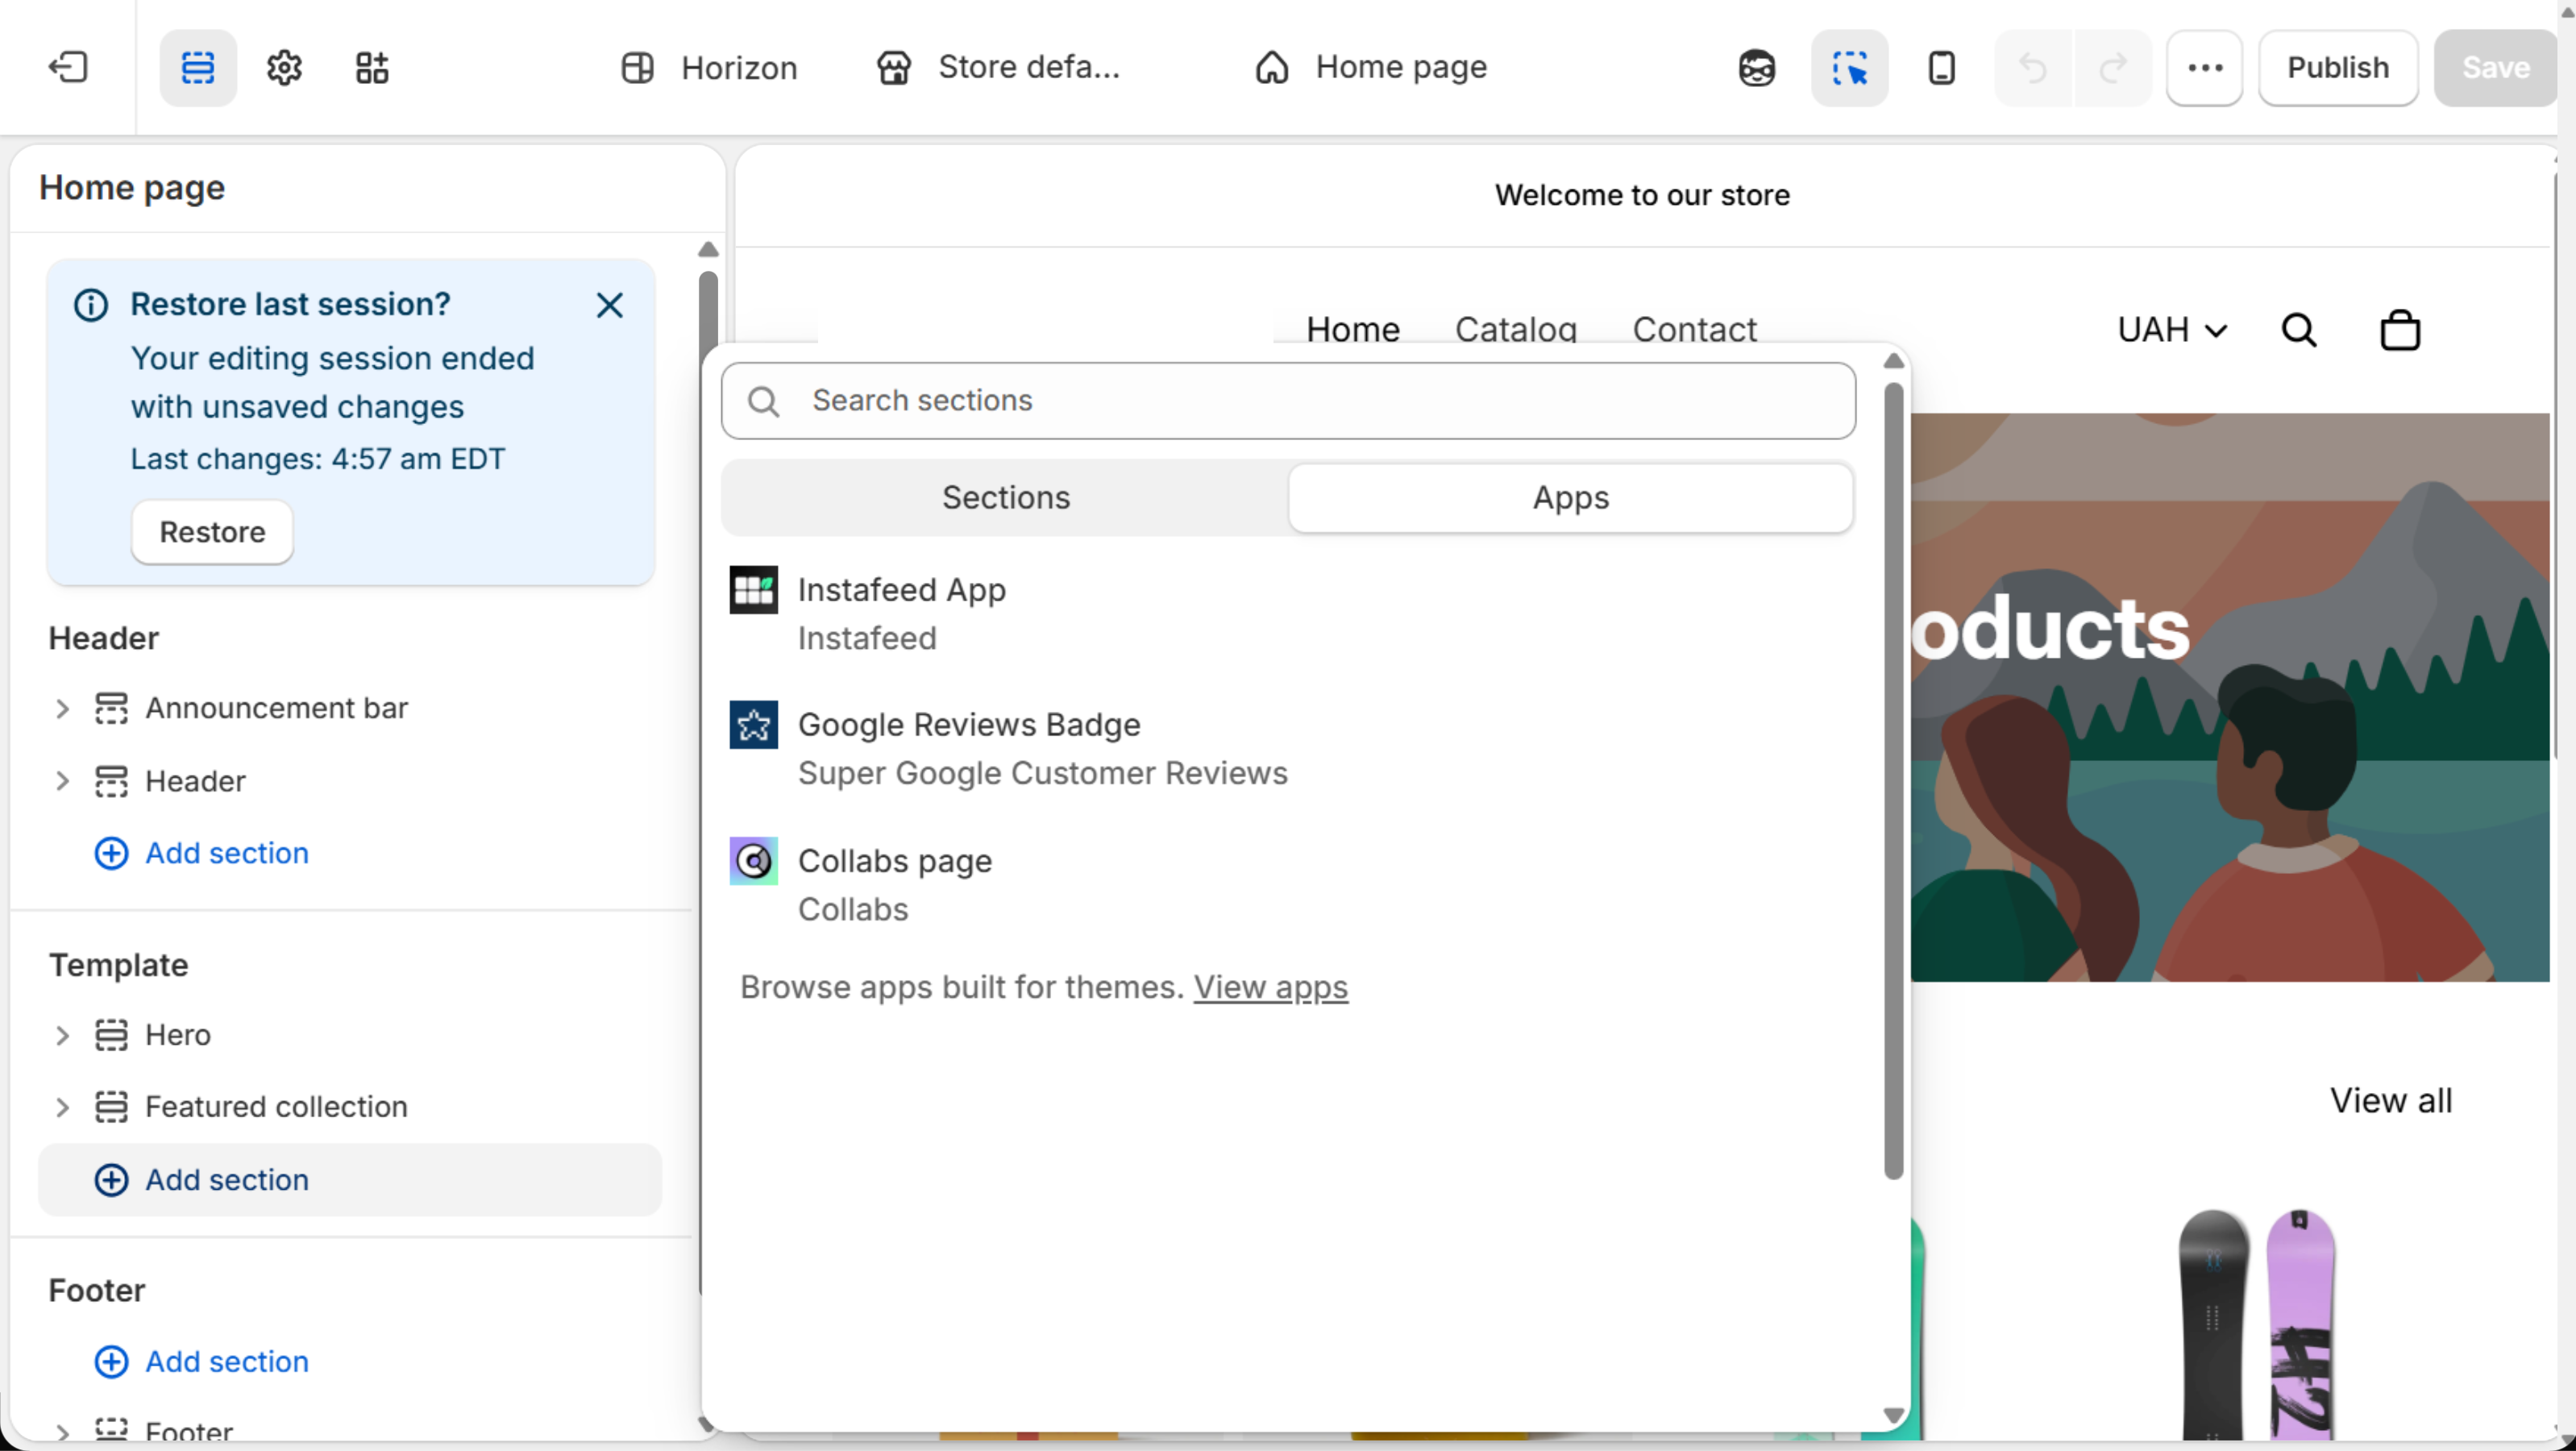Open the UAH currency dropdown in preview

[x=2172, y=329]
